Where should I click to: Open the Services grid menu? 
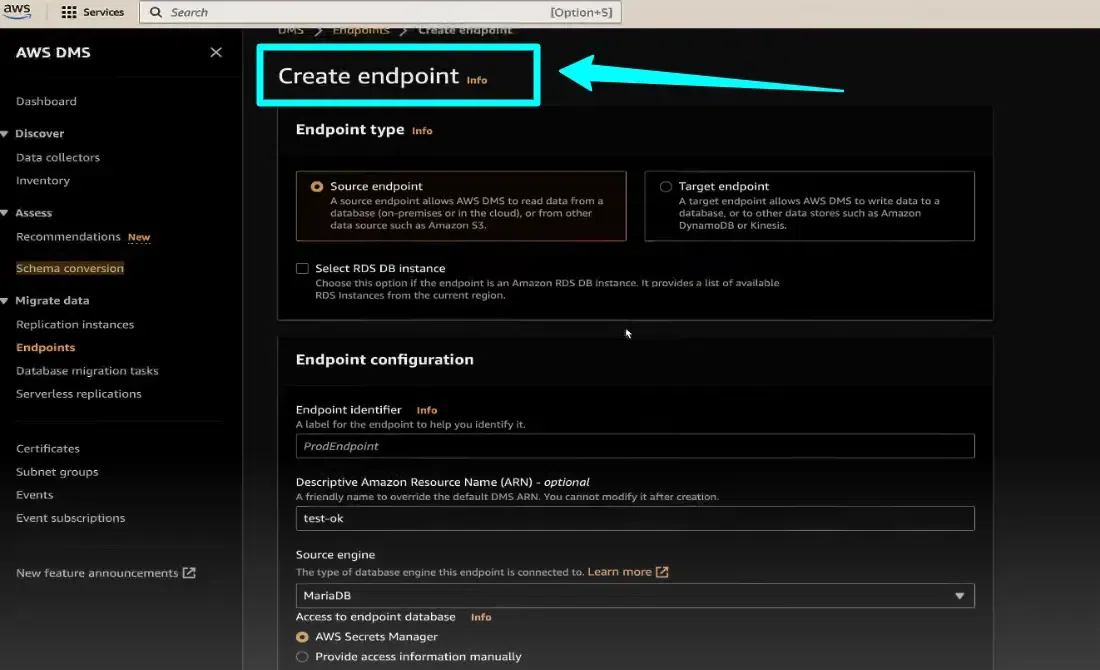93,12
